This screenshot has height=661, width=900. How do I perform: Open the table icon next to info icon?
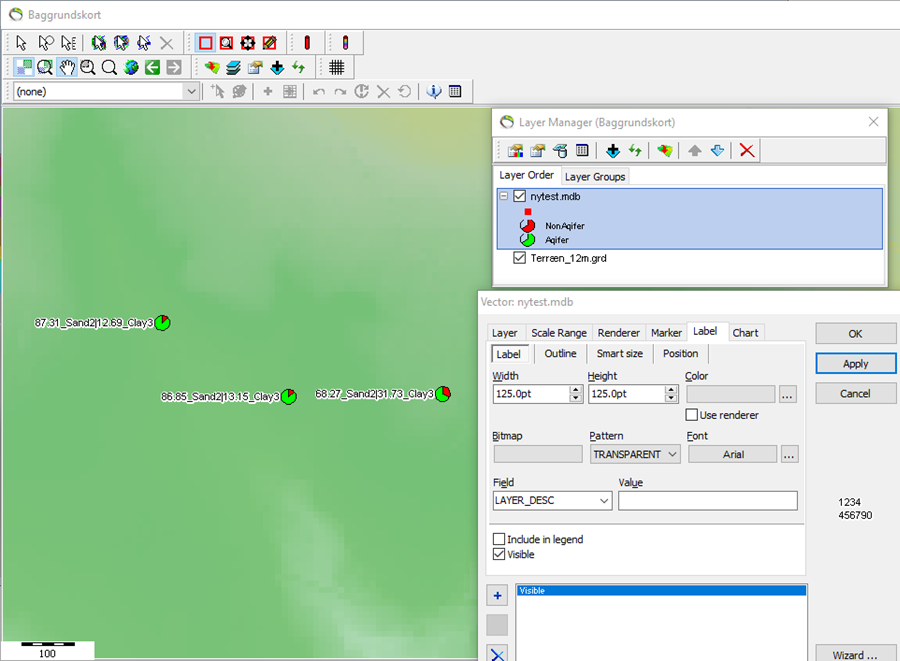pos(455,91)
